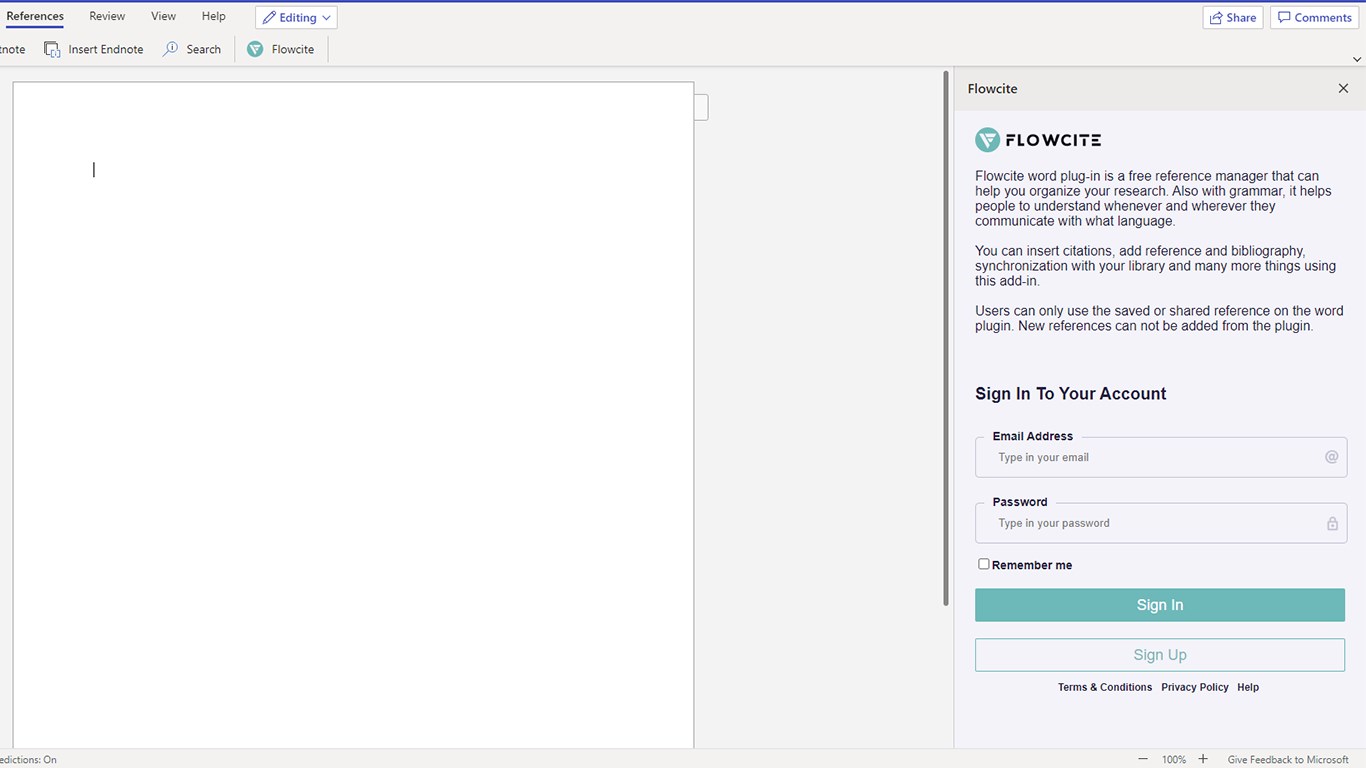Click the pencil icon on Editing button
The height and width of the screenshot is (768, 1366).
269,17
